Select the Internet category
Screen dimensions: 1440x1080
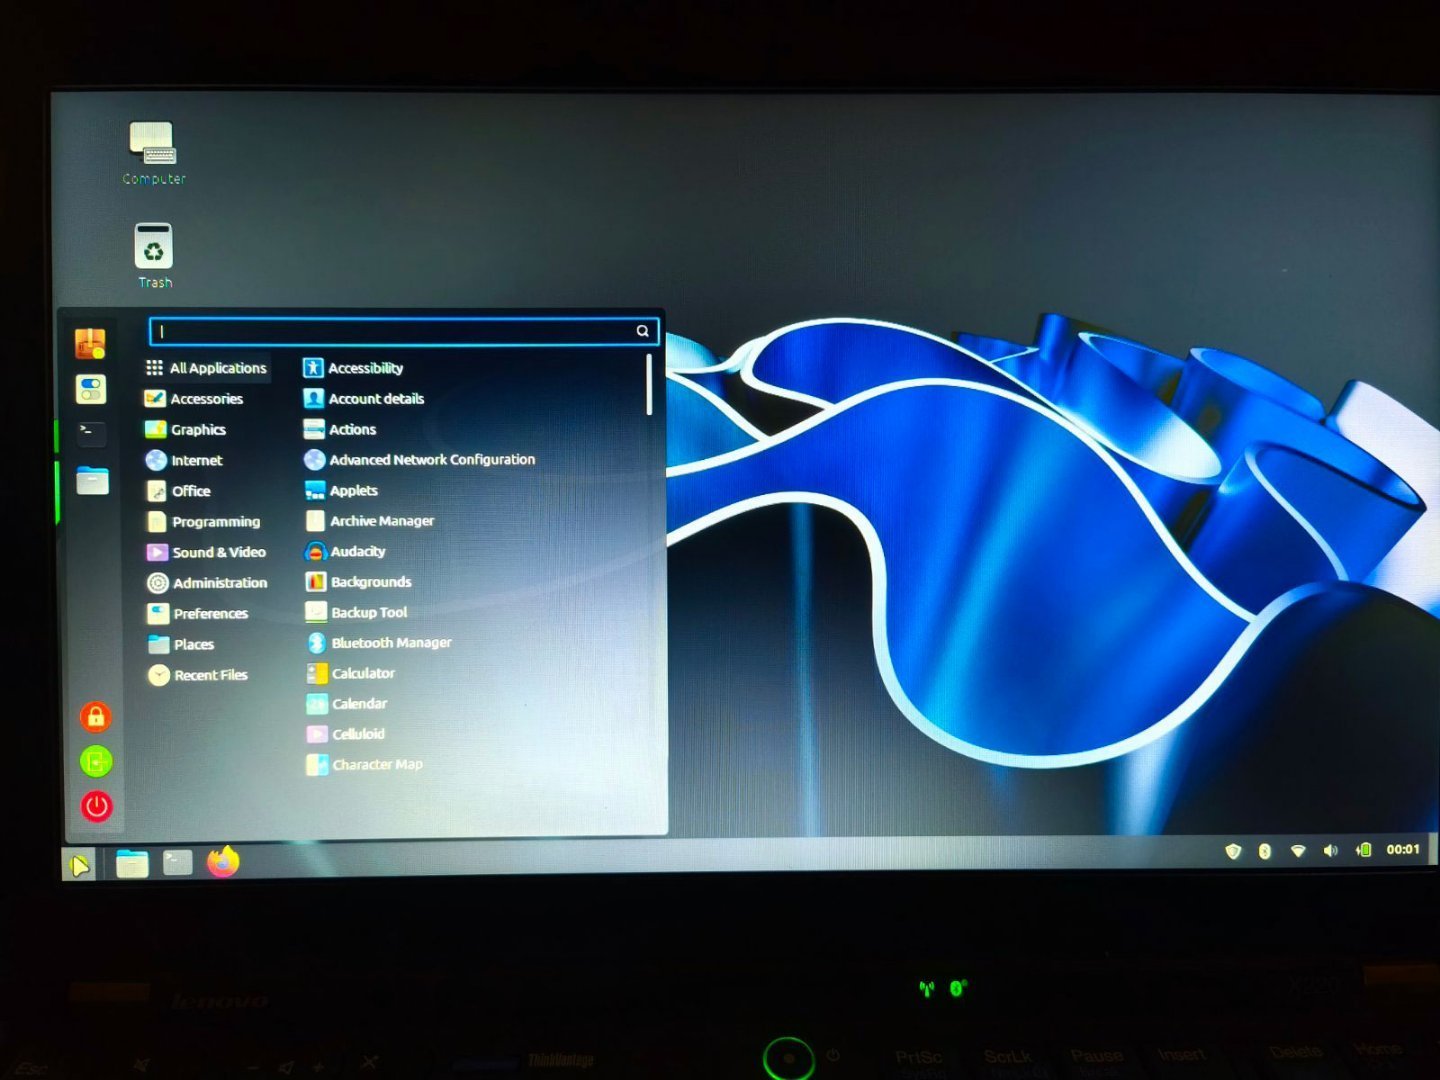tap(185, 460)
